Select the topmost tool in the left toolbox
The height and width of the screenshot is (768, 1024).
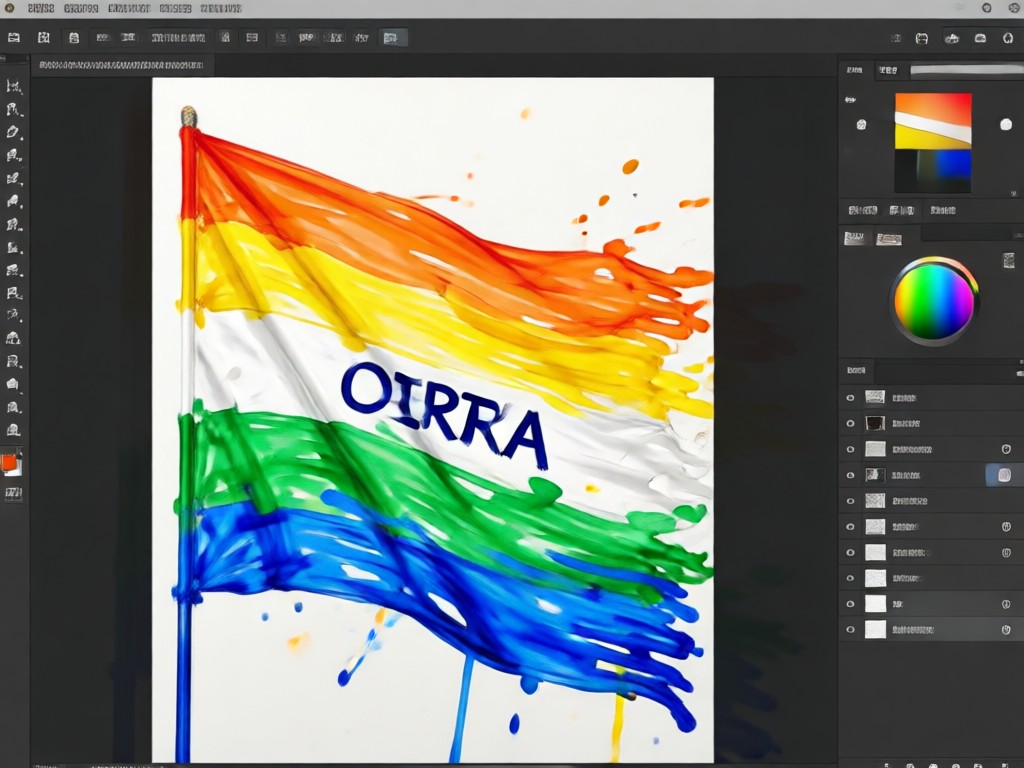point(14,86)
